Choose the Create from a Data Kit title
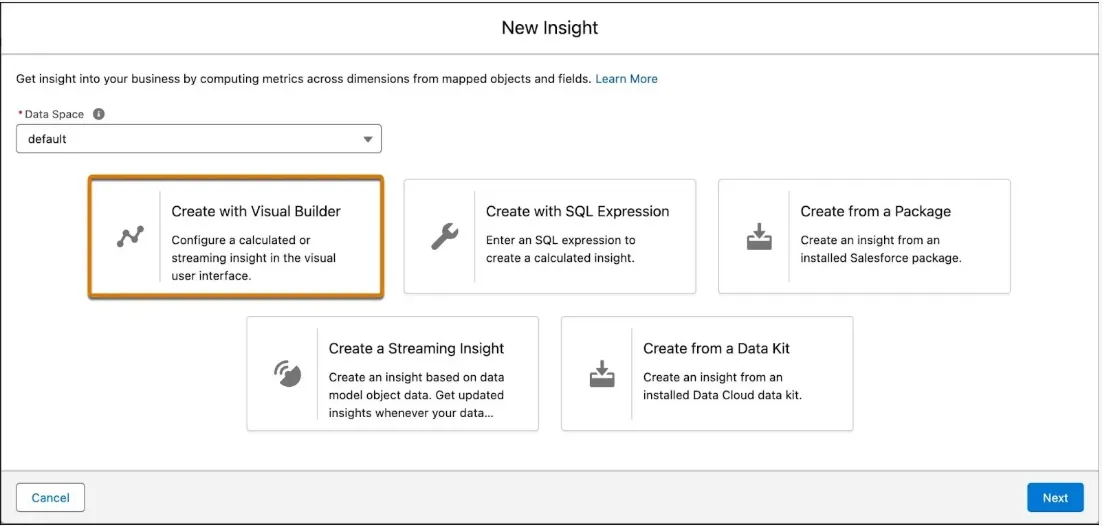Viewport: 1102px width, 526px height. coord(716,348)
